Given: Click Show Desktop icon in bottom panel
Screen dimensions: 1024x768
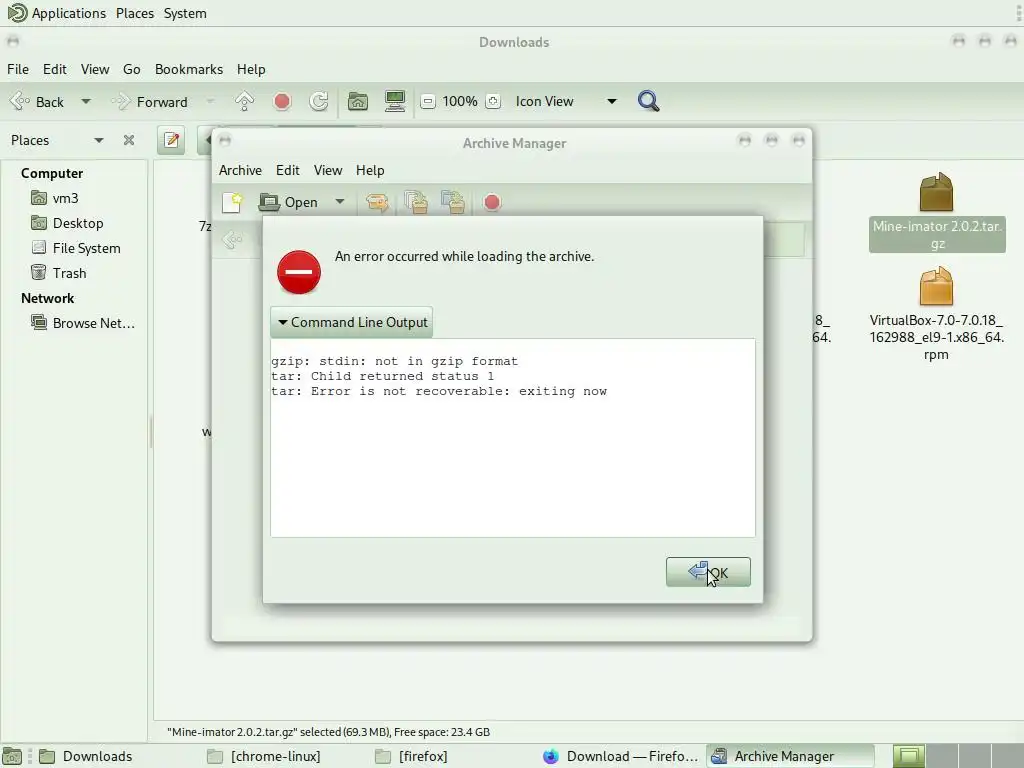Looking at the screenshot, I should 12,756.
